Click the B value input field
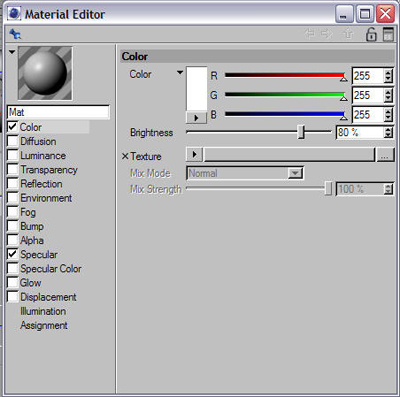The height and width of the screenshot is (397, 400). tap(368, 115)
